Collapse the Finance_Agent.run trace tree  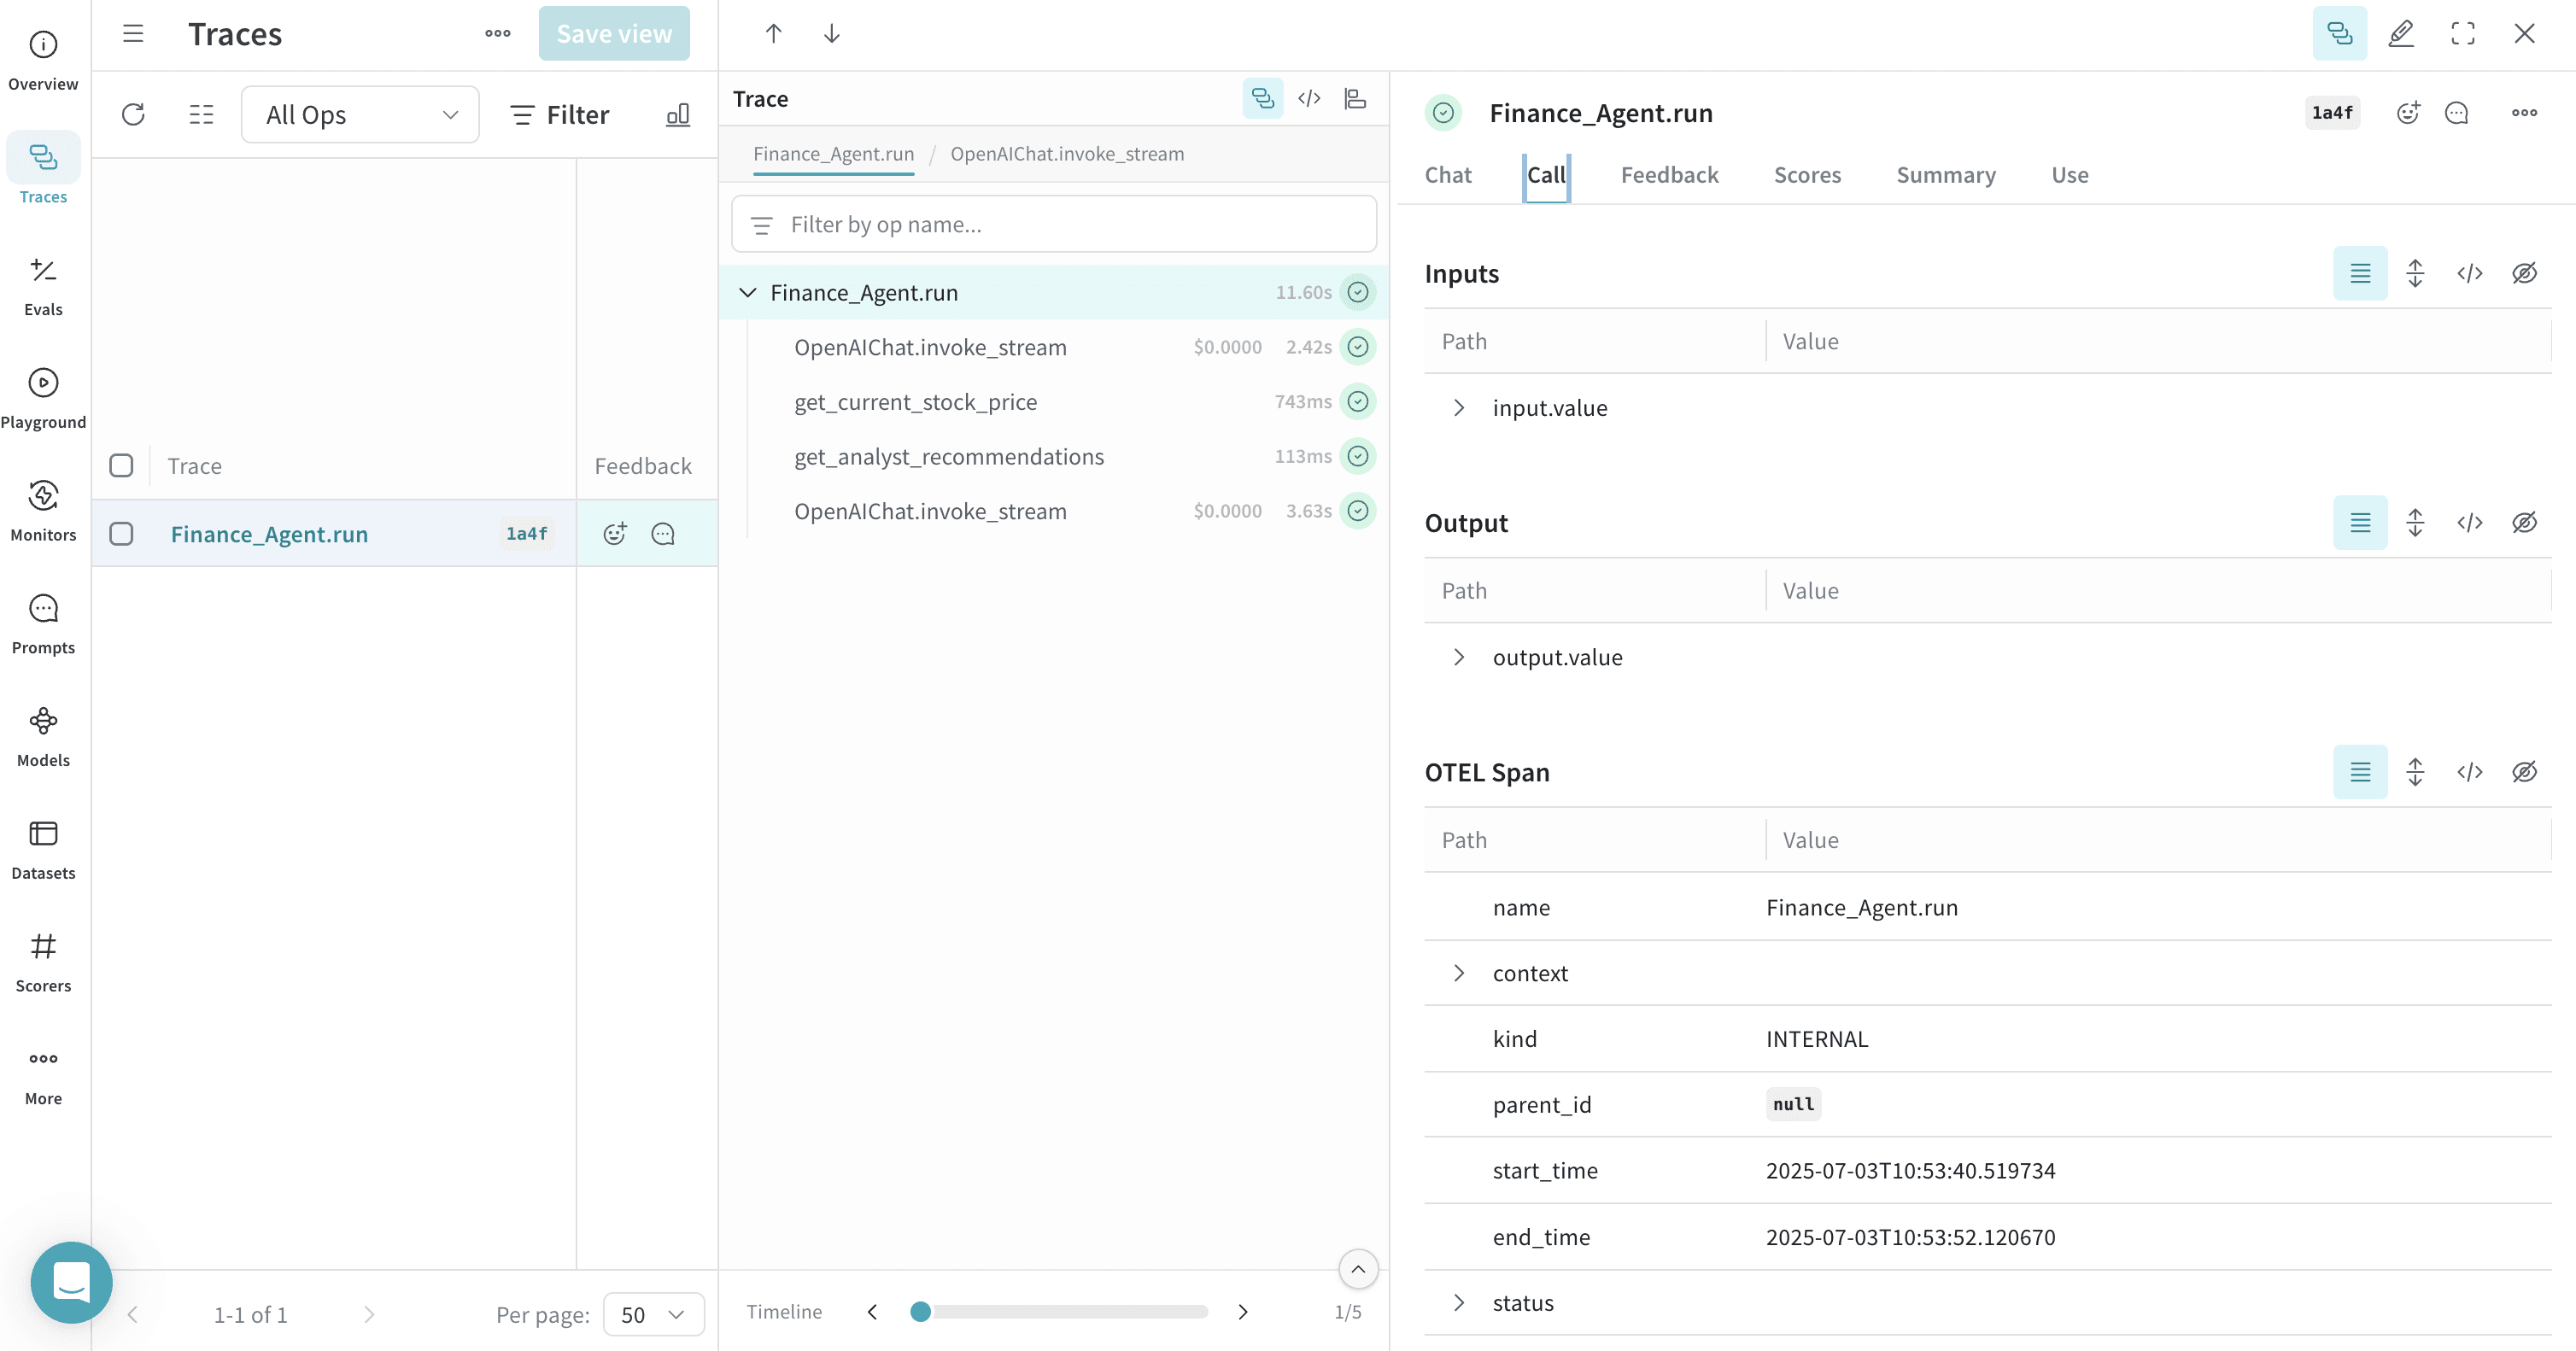[747, 292]
